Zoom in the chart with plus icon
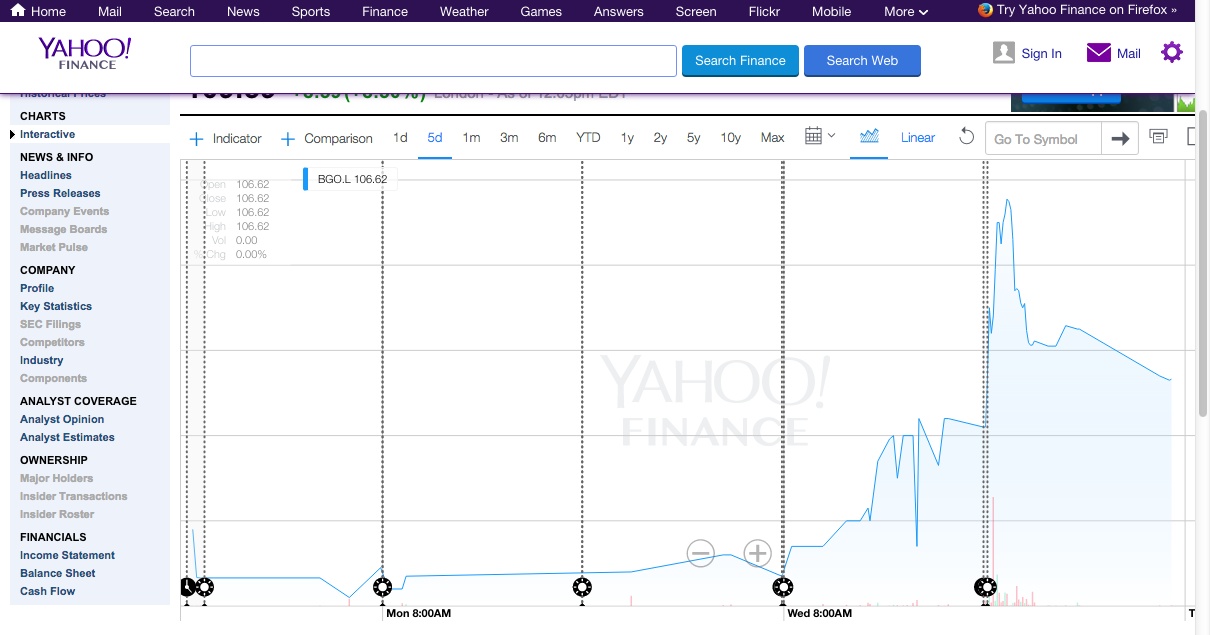 coord(758,553)
